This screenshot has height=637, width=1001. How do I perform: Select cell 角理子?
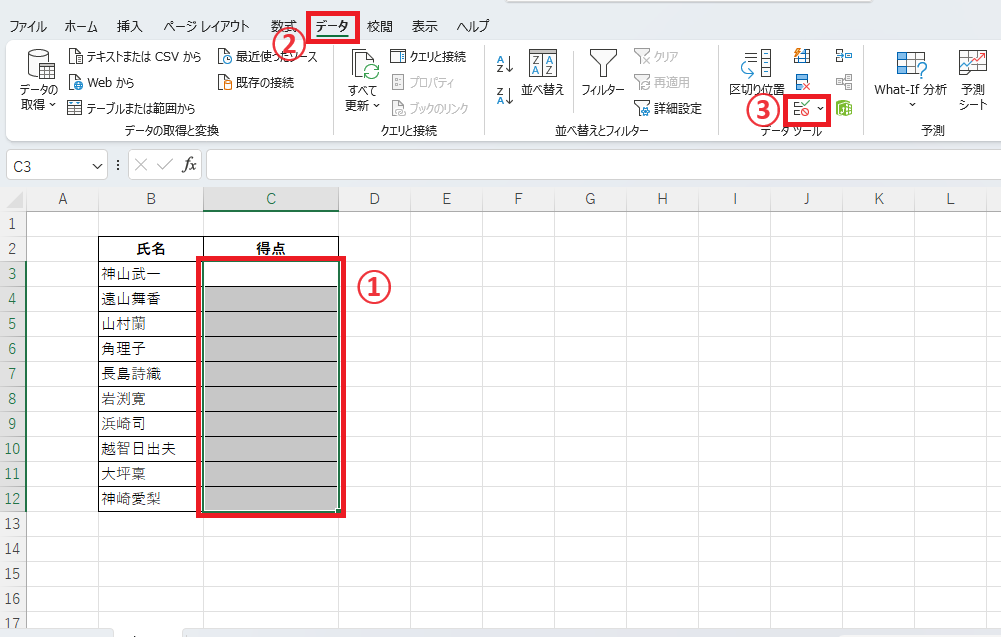click(x=151, y=348)
